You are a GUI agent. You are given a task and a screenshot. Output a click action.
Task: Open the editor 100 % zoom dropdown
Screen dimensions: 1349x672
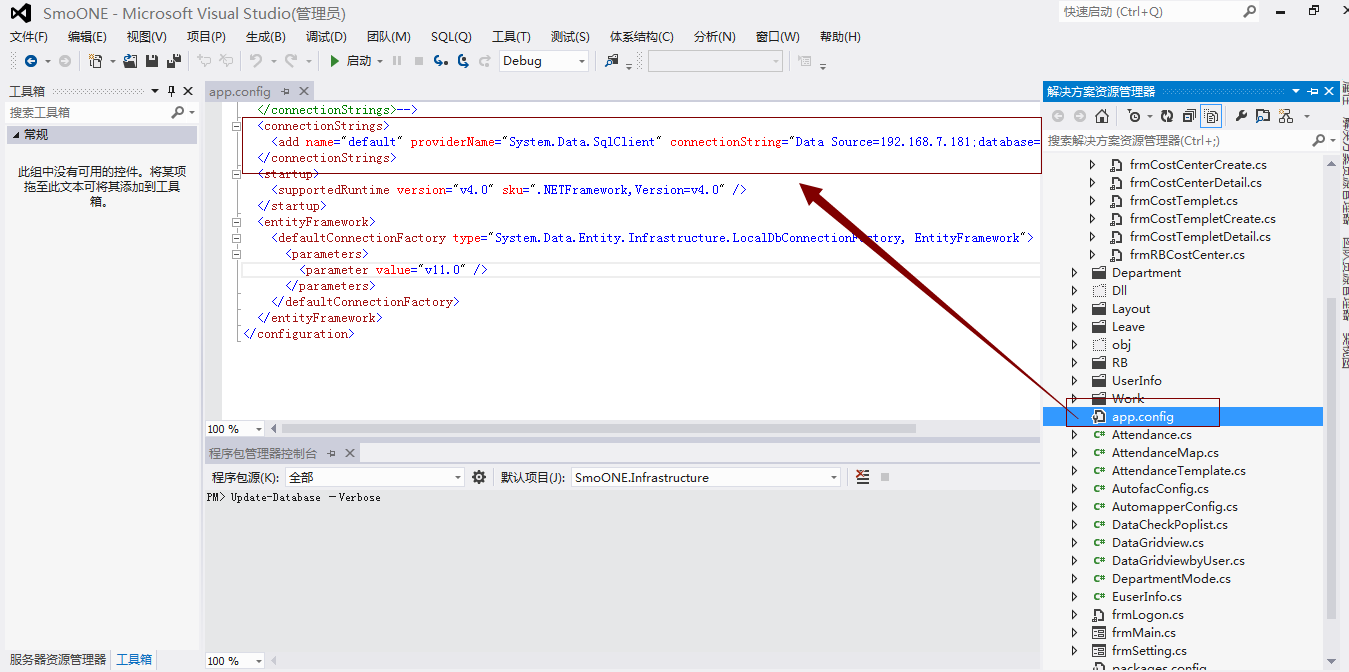pyautogui.click(x=258, y=429)
